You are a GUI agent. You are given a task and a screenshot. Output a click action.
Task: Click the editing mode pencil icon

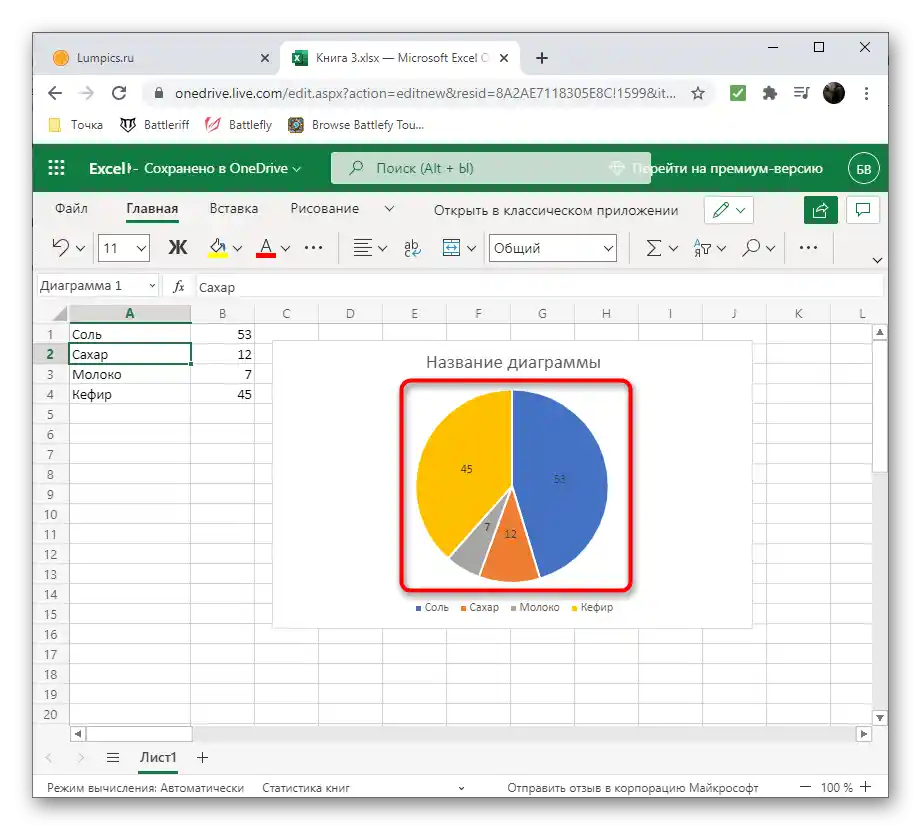pos(721,210)
